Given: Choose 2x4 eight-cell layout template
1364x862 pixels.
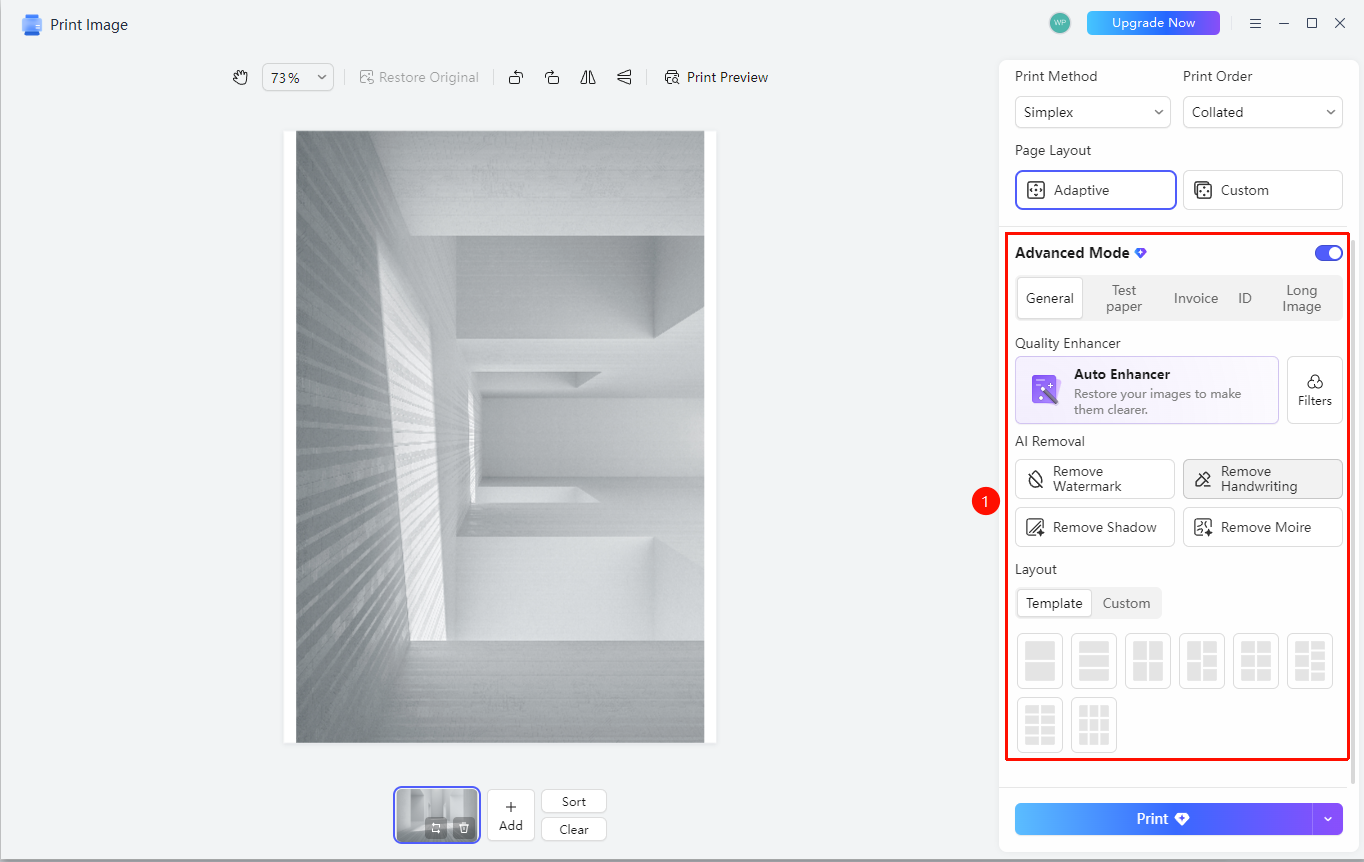Looking at the screenshot, I should tap(1040, 725).
